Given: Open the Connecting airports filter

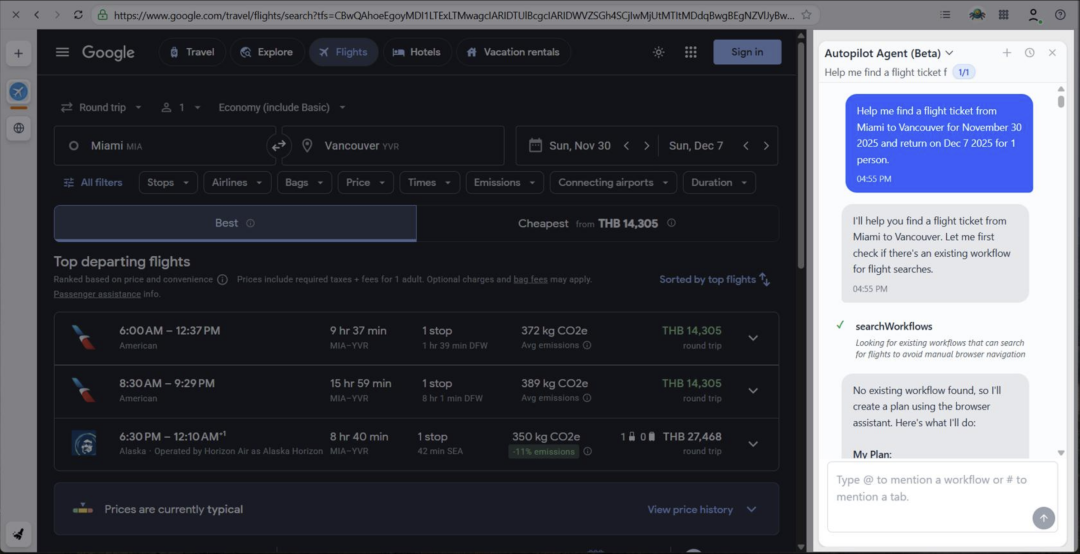Looking at the screenshot, I should [x=613, y=183].
